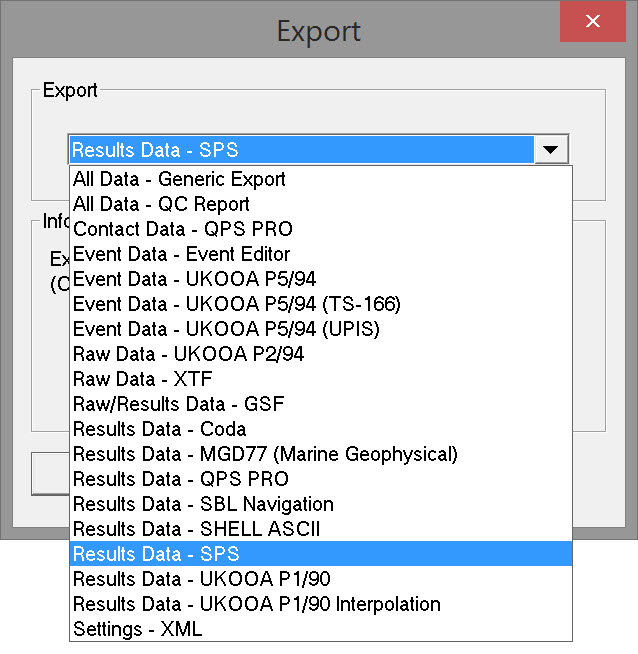The height and width of the screenshot is (654, 638).
Task: Choose Raw/Results Data - GSF
Action: pos(179,404)
